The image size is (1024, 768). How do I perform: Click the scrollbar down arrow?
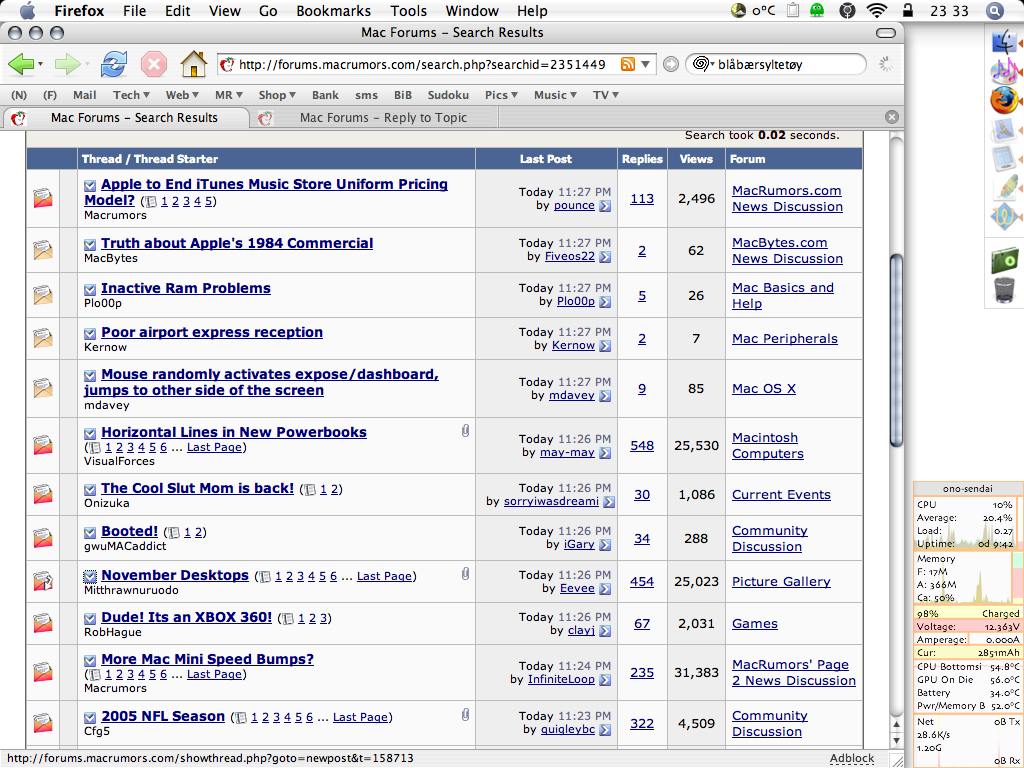point(897,741)
